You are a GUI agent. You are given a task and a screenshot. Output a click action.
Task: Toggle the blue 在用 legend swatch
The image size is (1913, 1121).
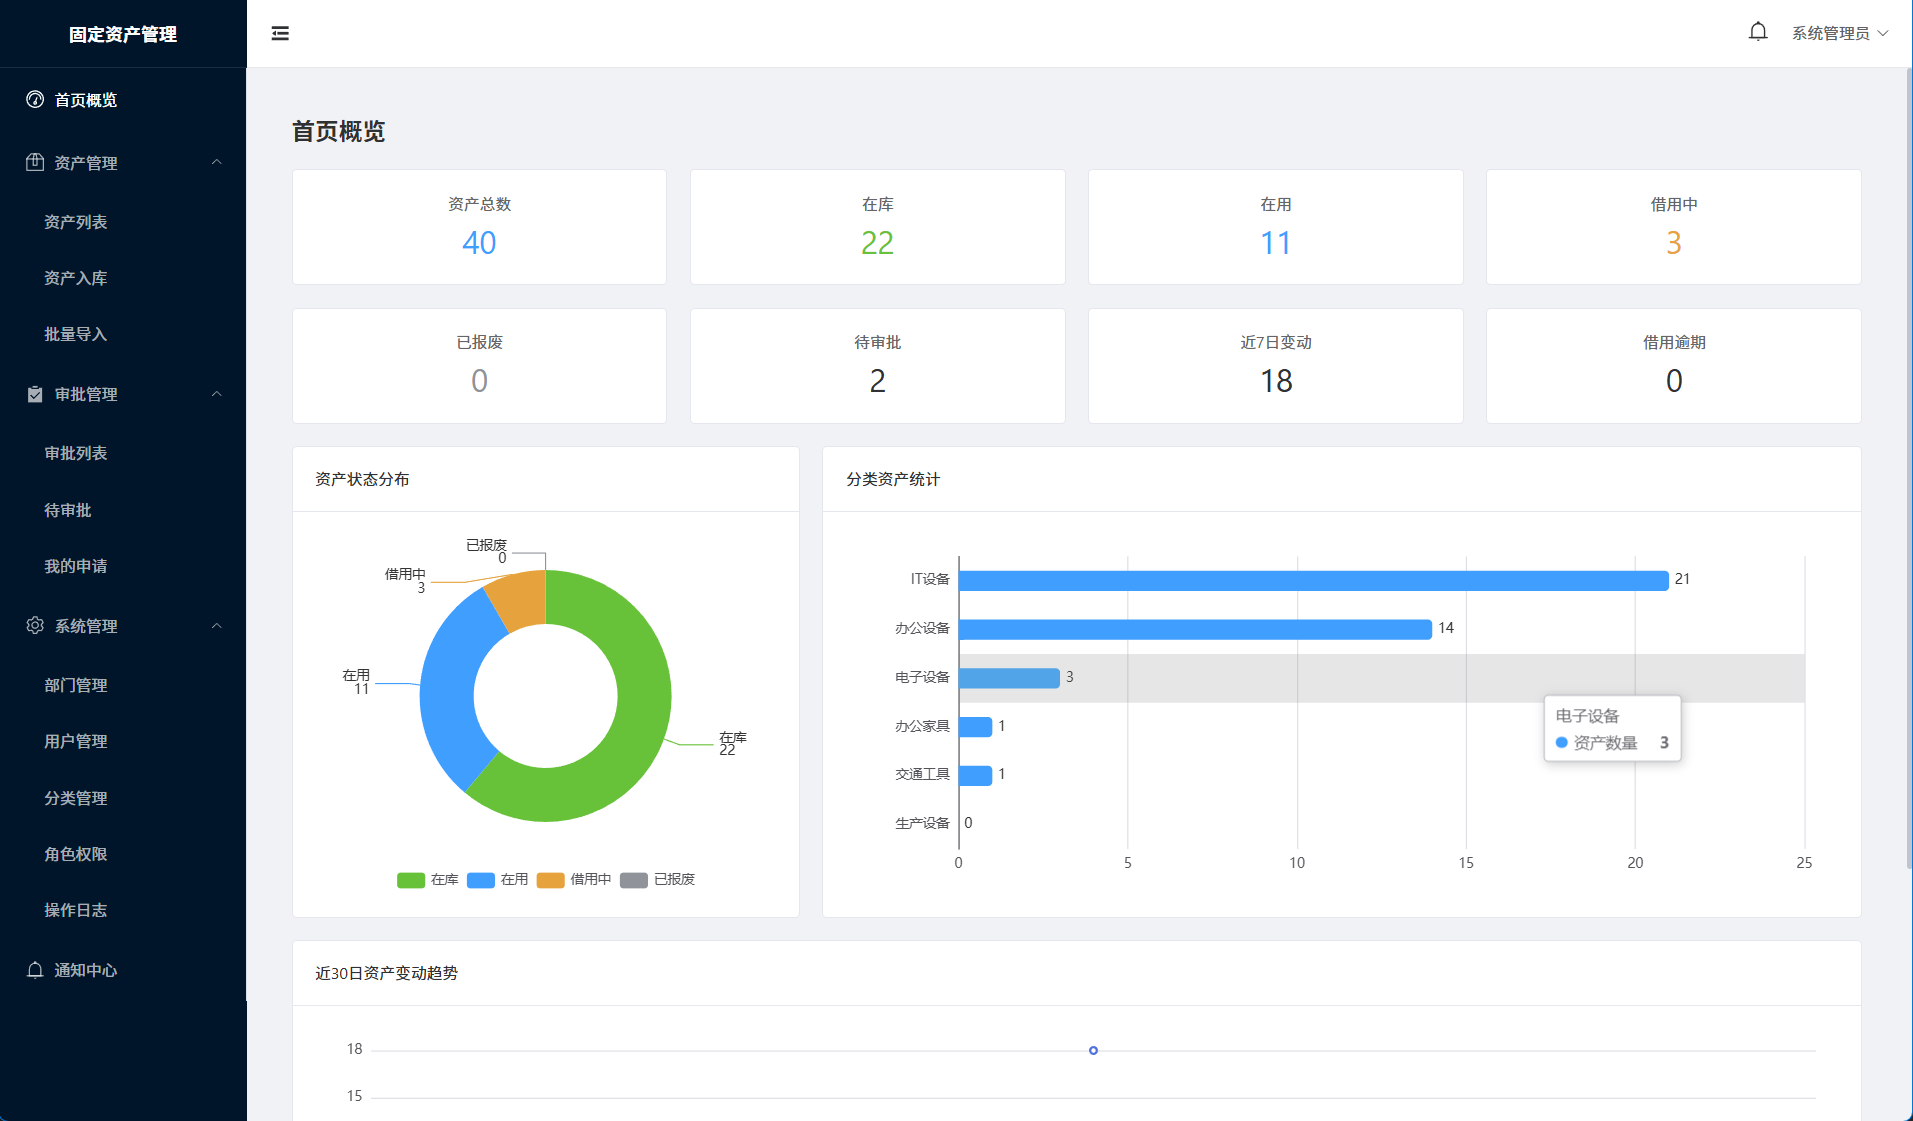pos(481,880)
